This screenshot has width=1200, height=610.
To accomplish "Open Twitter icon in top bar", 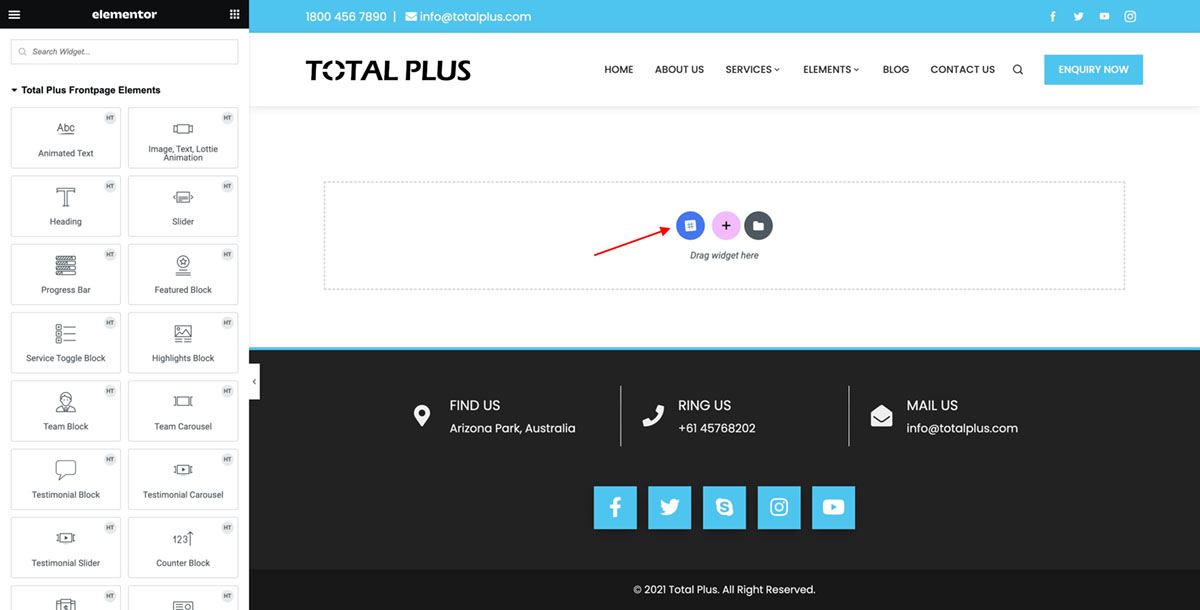I will coord(1079,17).
